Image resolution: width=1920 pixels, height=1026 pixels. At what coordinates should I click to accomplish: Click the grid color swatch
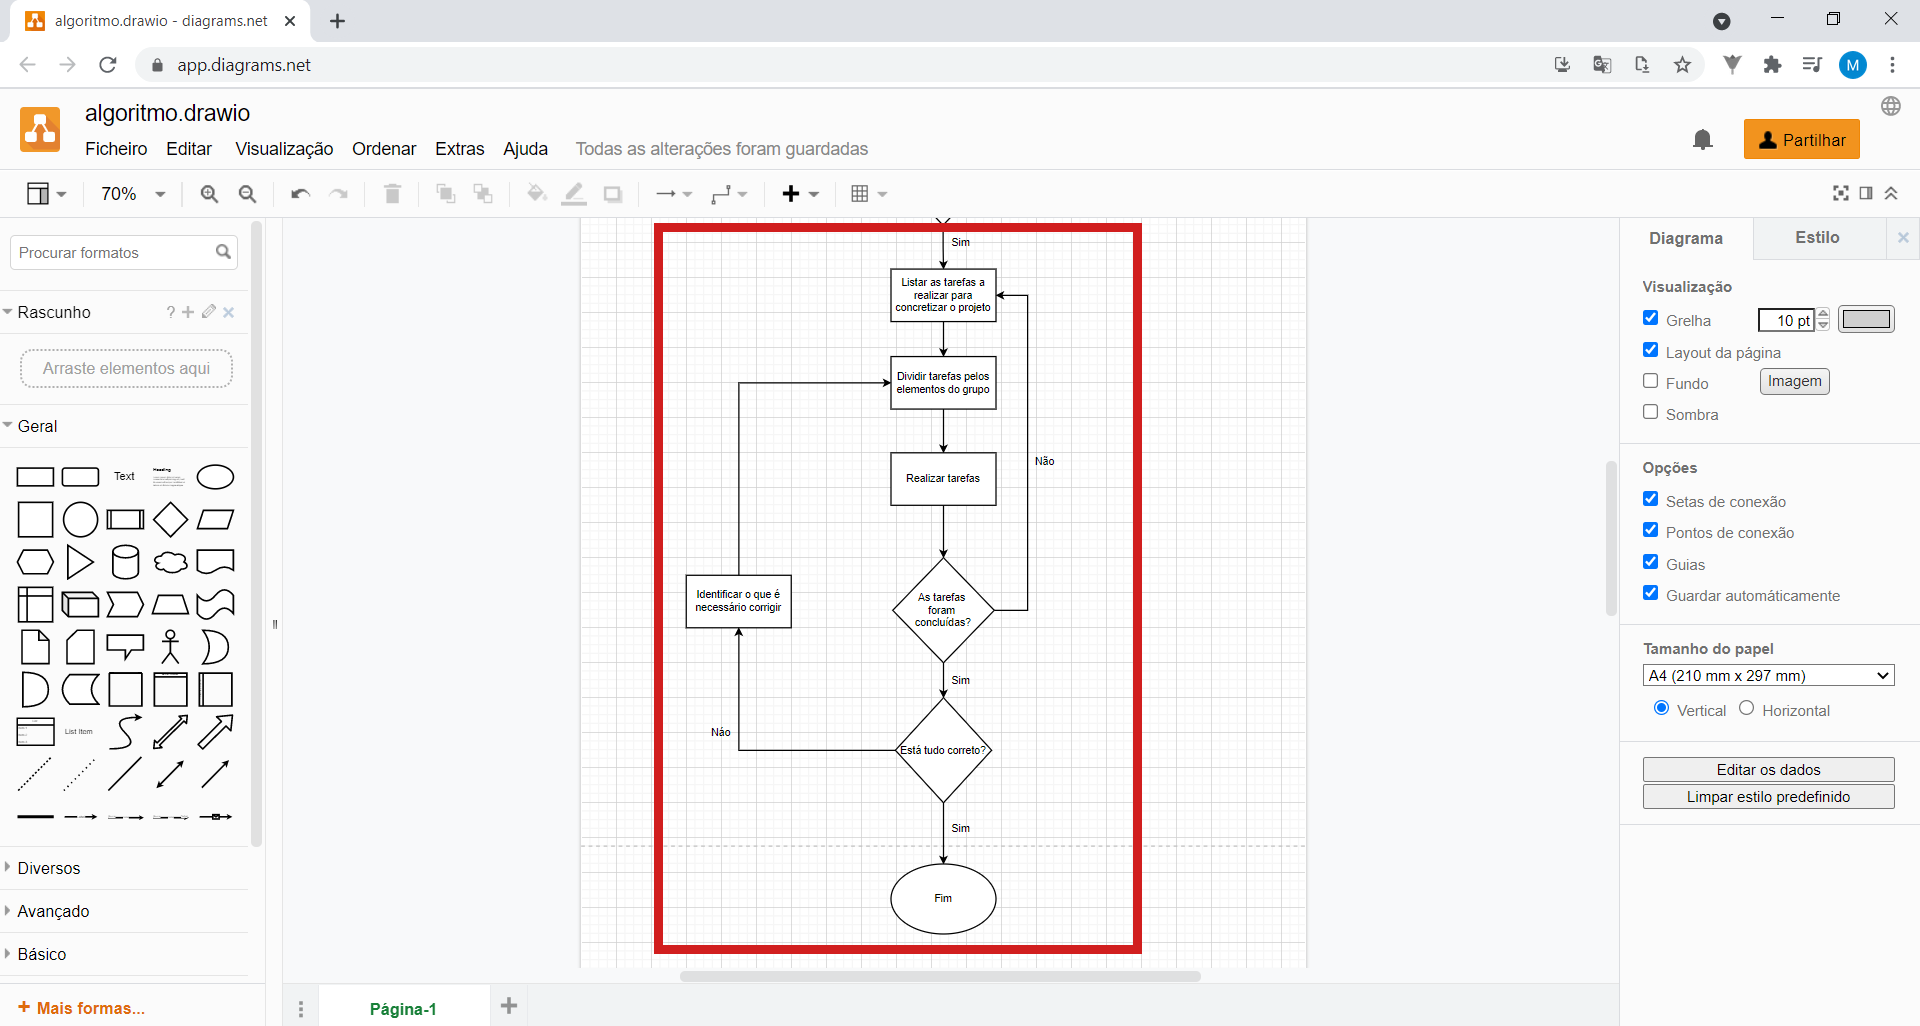[x=1866, y=319]
